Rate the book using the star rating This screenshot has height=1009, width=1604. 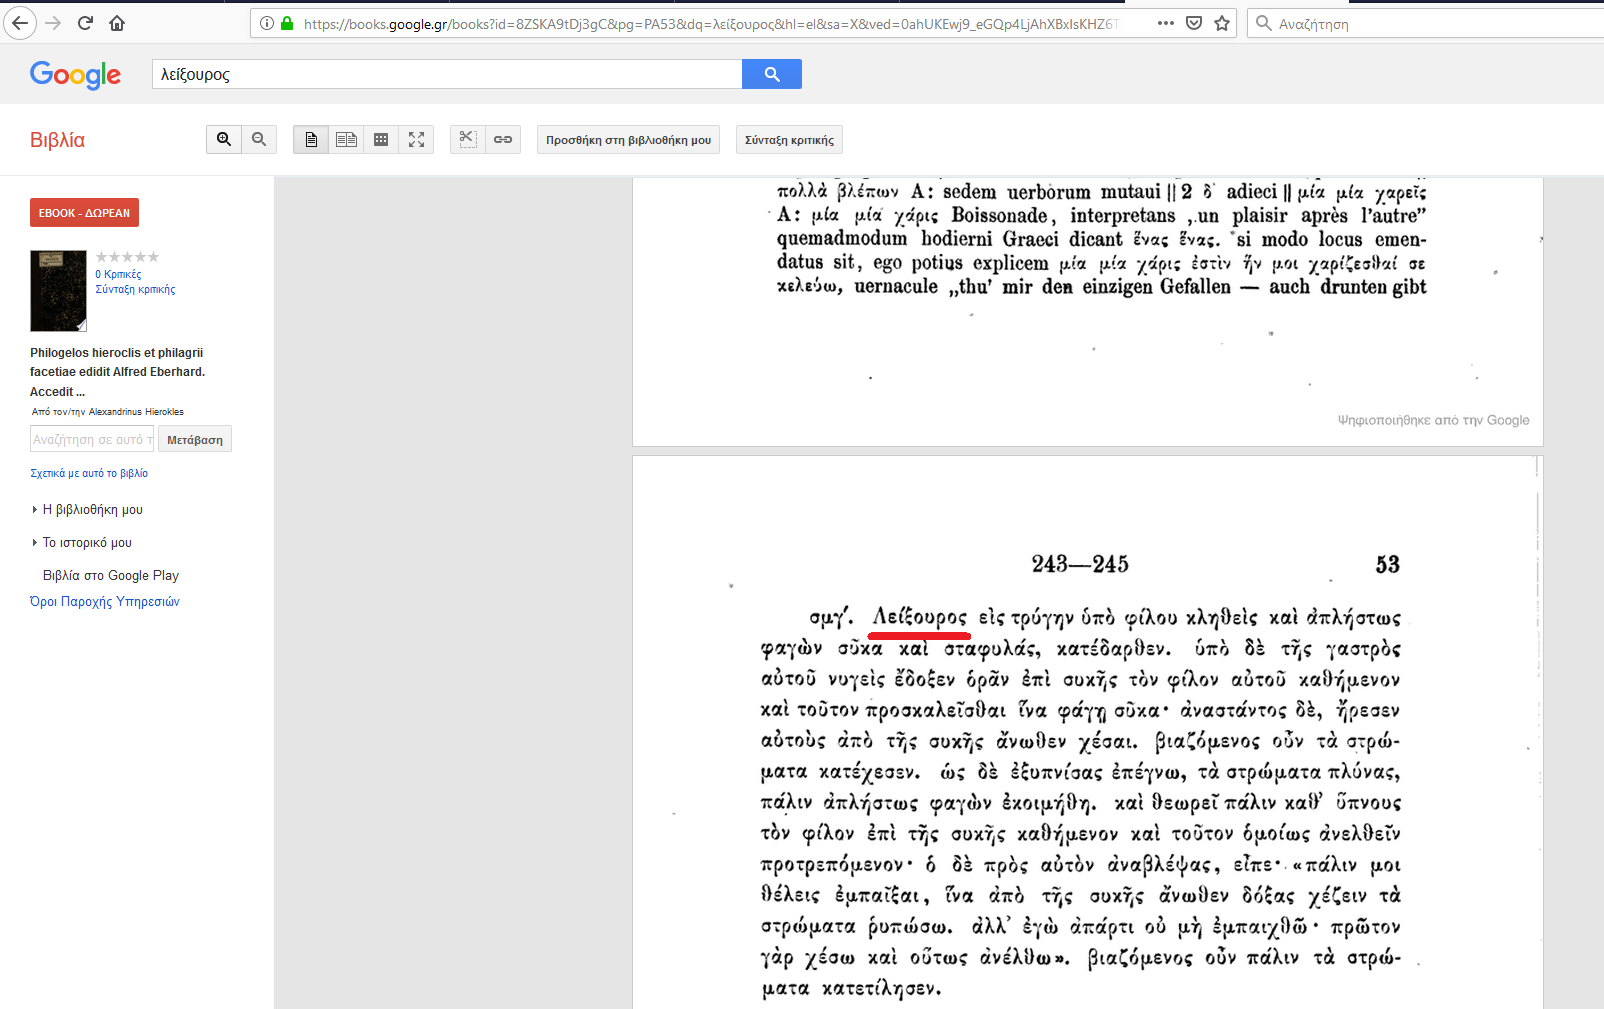click(x=127, y=257)
